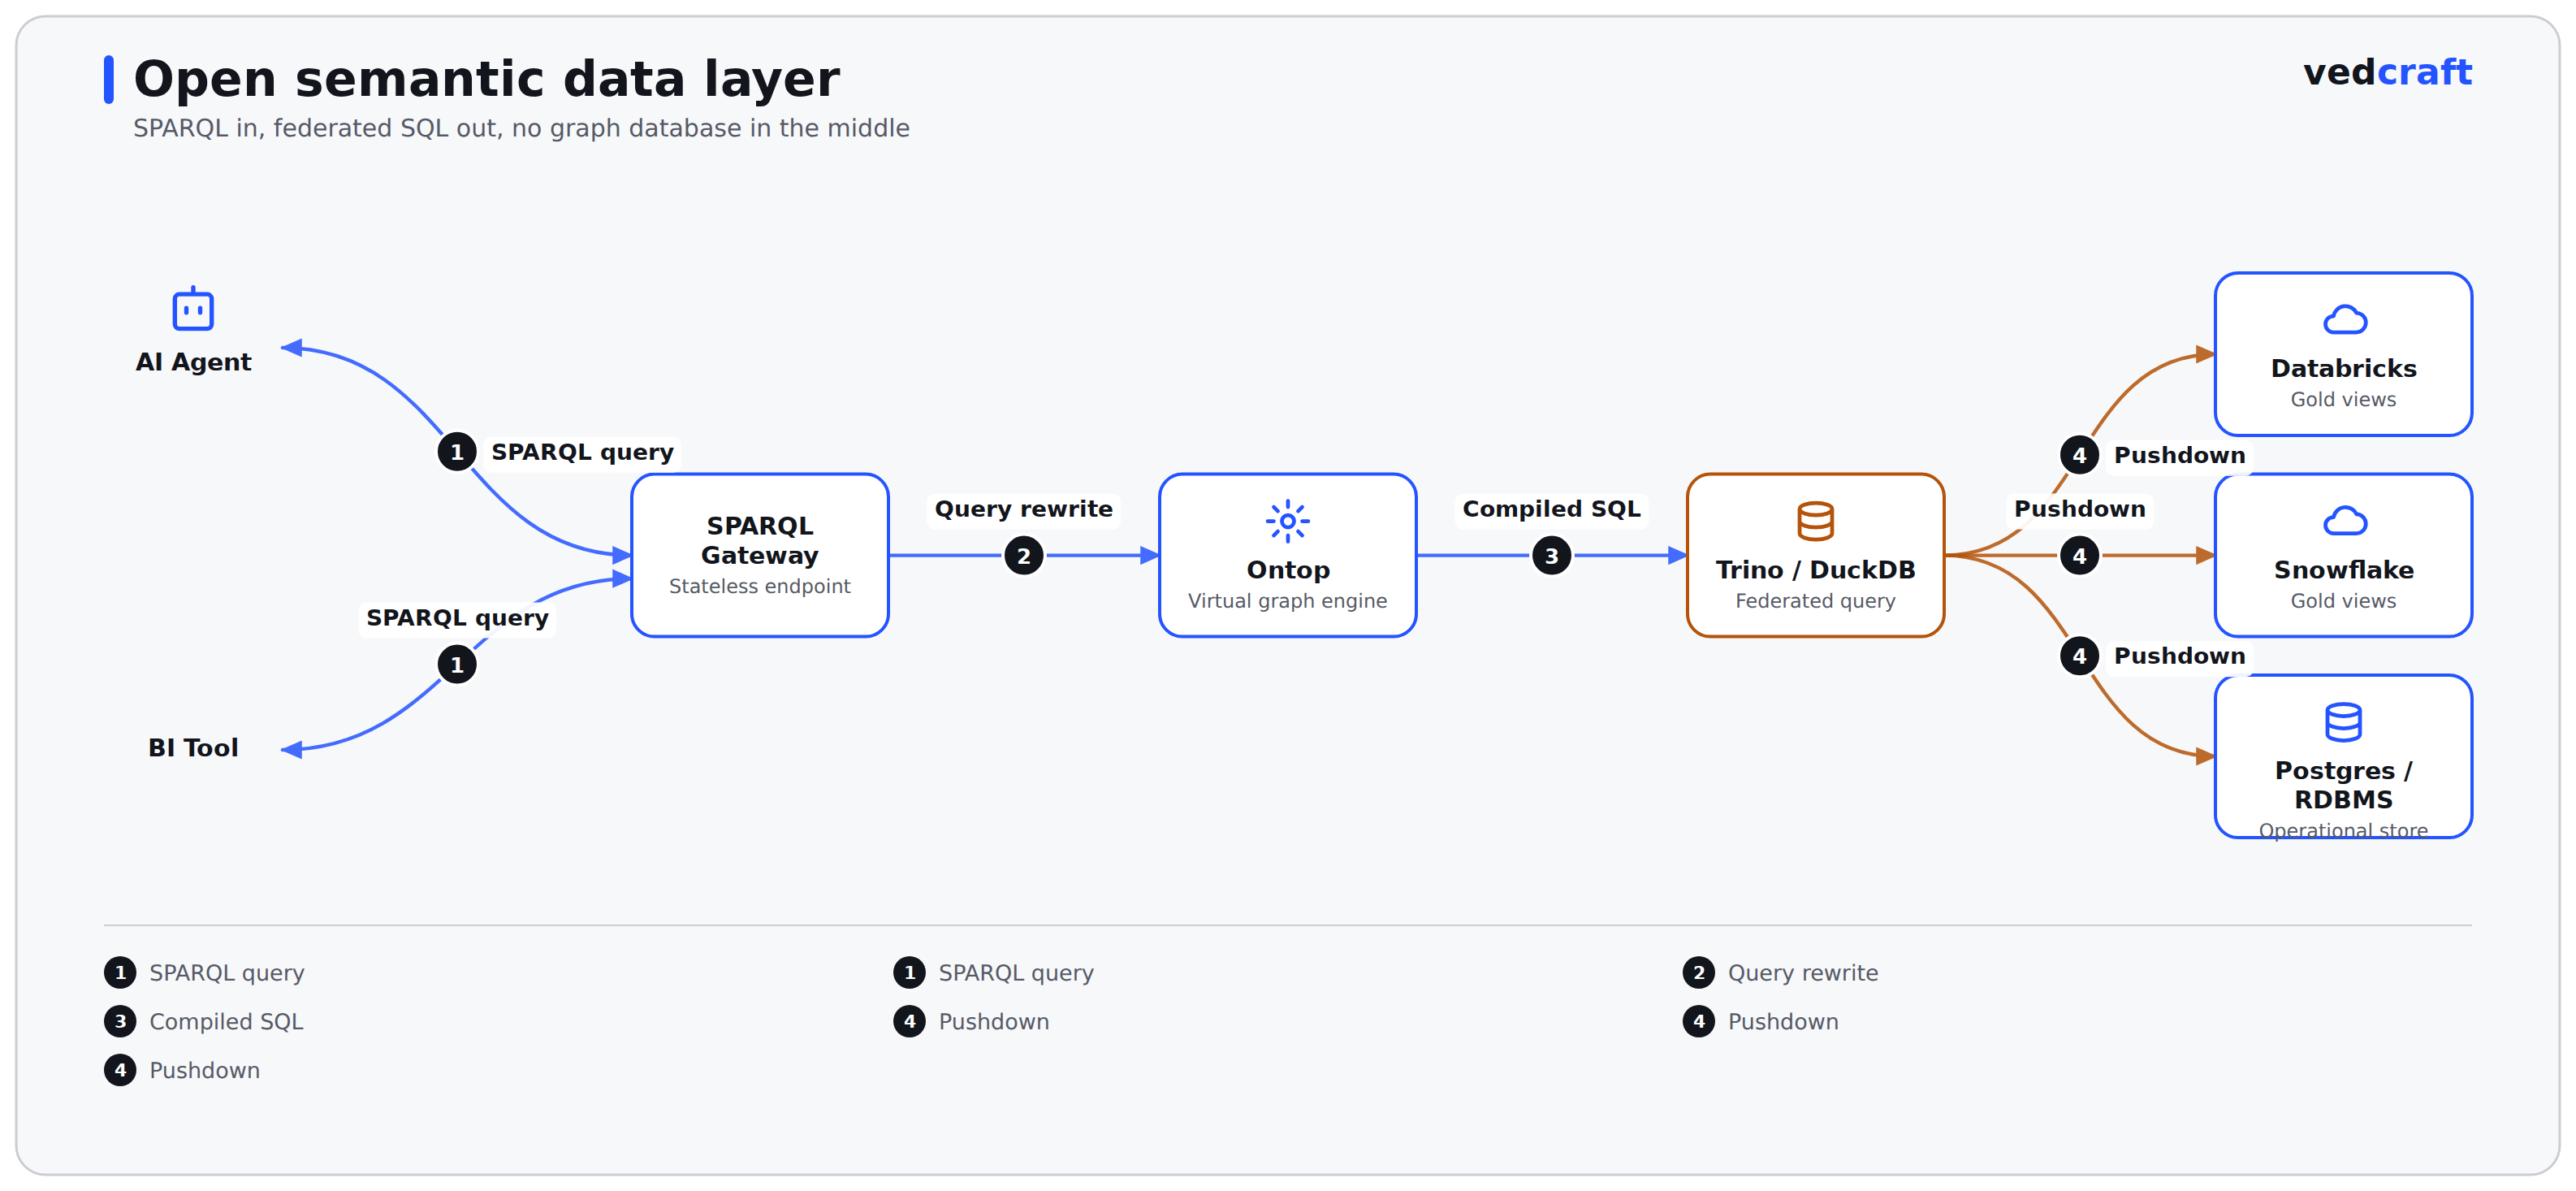Select the 'Operational store' subtitle
This screenshot has height=1191, width=2576.
tap(2343, 830)
